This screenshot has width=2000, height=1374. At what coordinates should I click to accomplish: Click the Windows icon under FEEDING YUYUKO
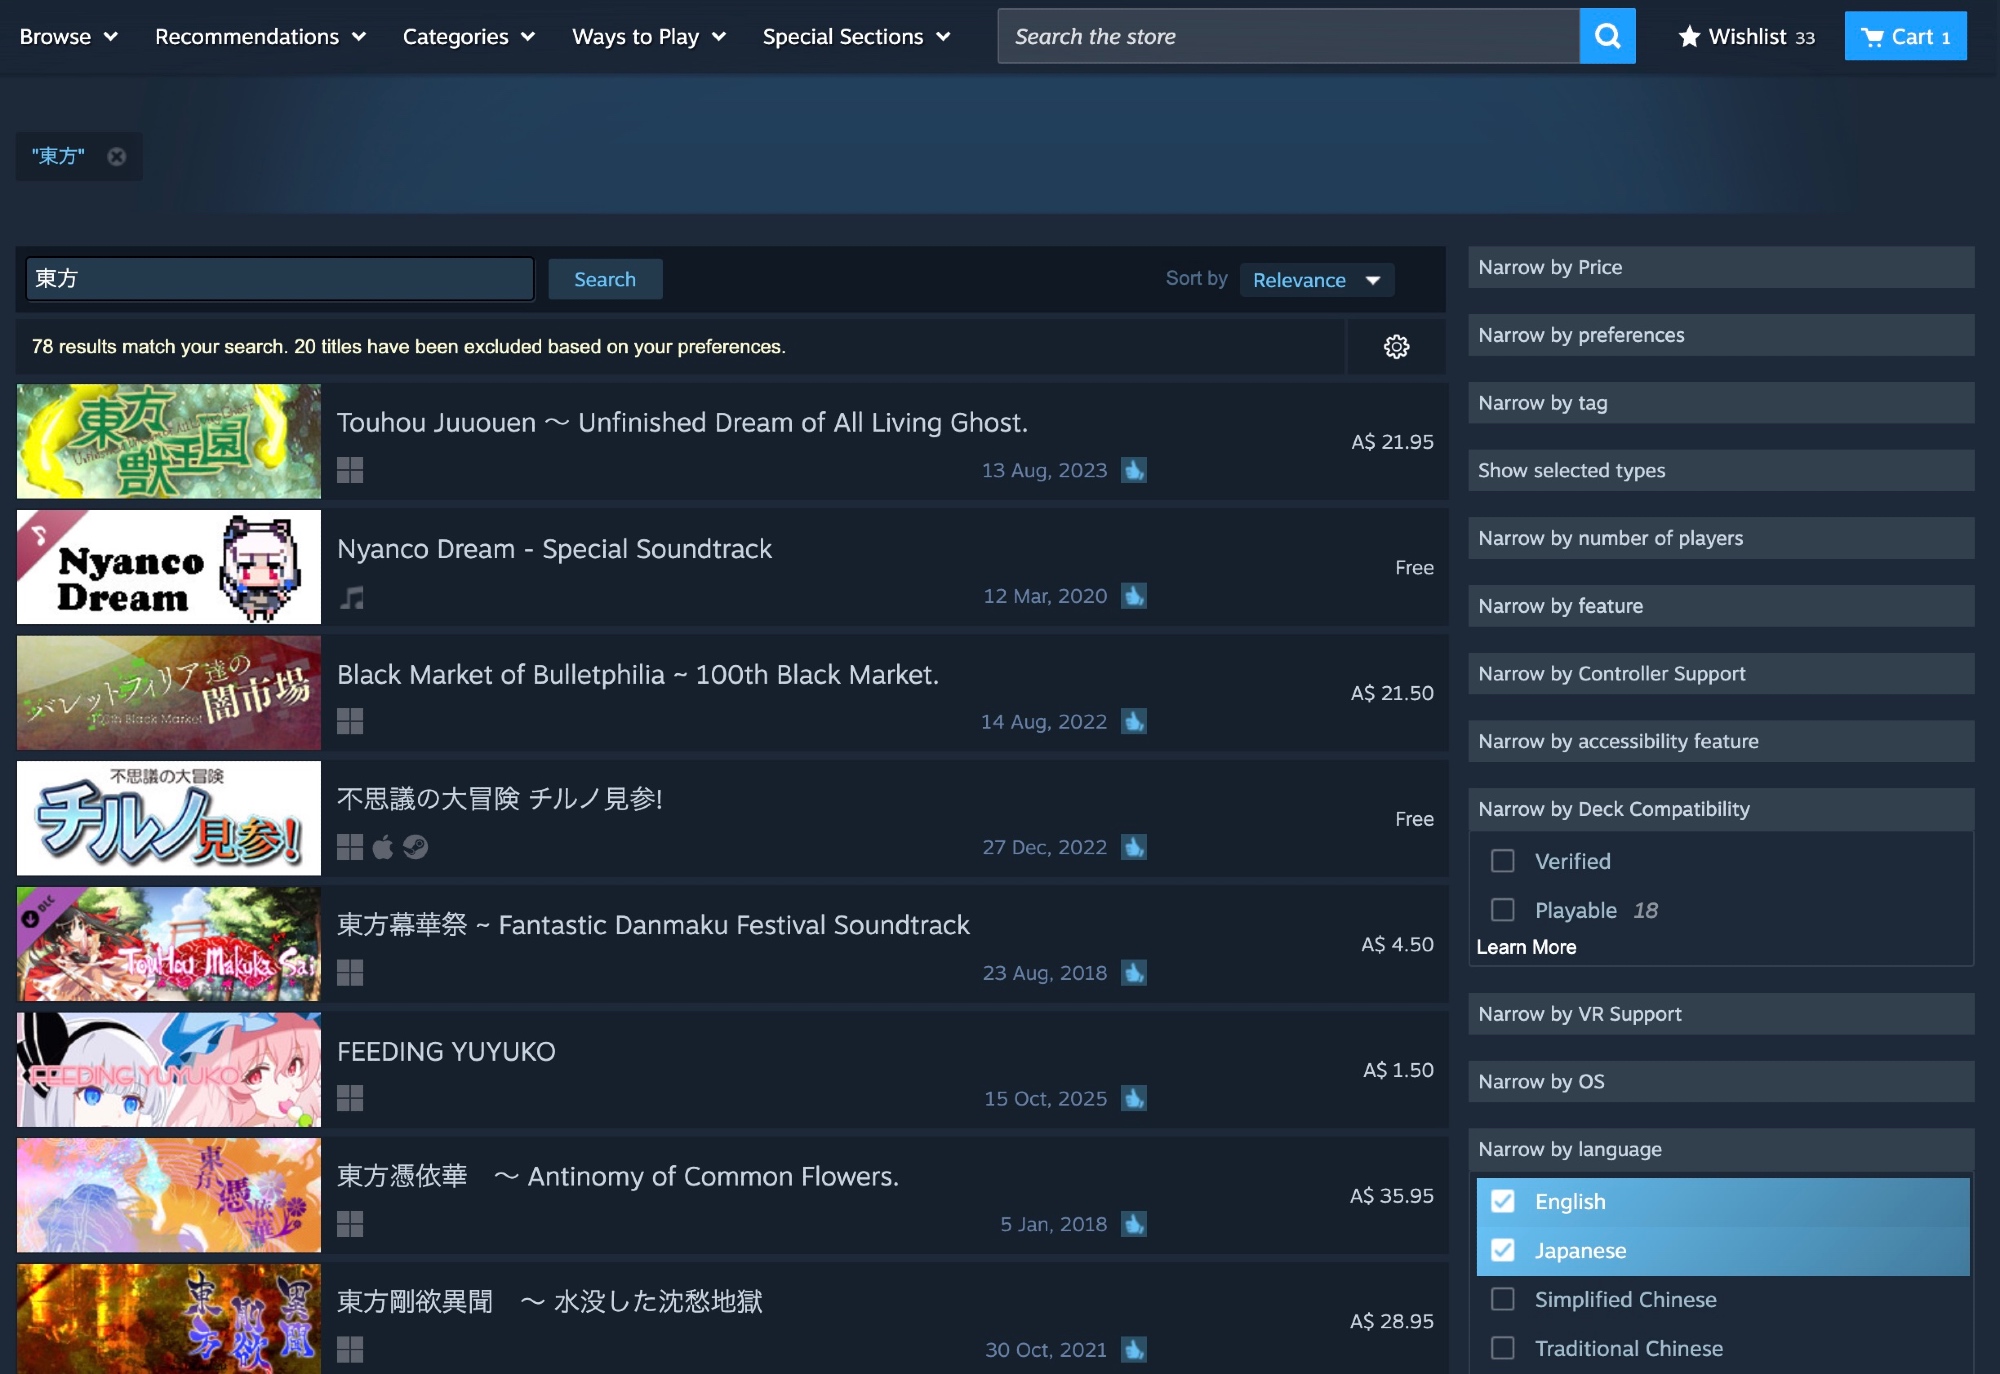point(350,1098)
